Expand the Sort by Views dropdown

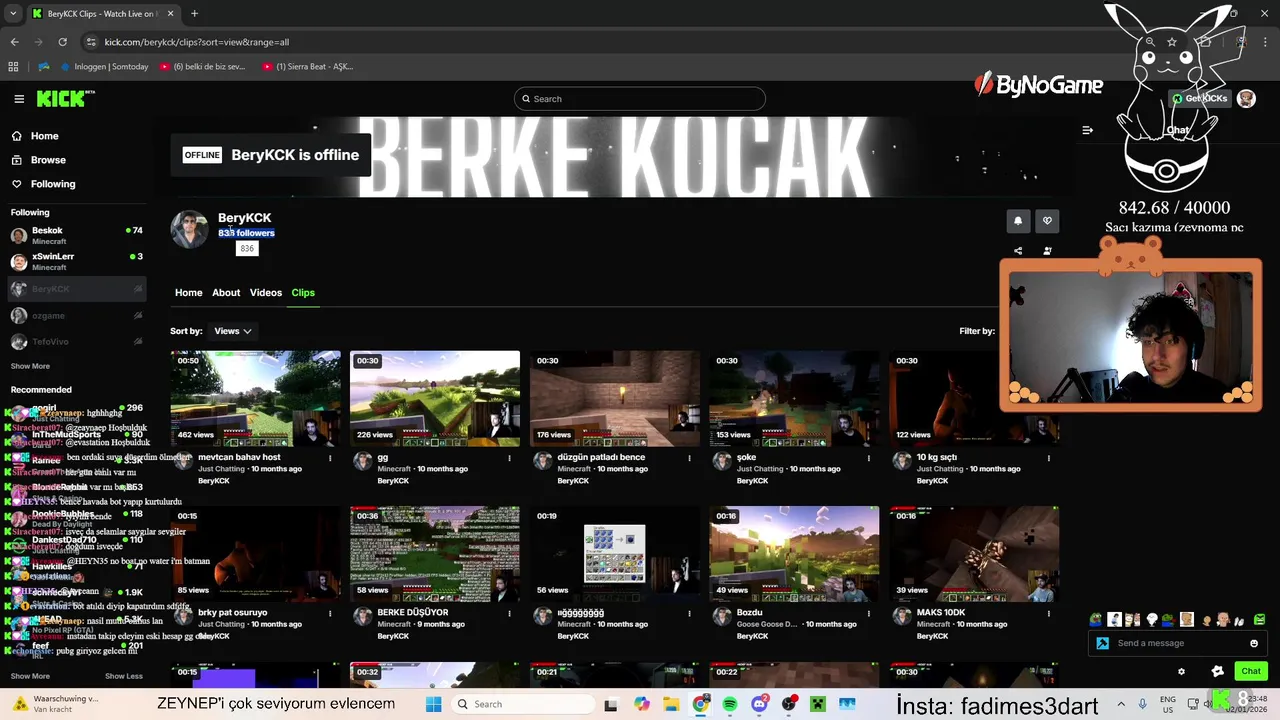click(x=233, y=331)
